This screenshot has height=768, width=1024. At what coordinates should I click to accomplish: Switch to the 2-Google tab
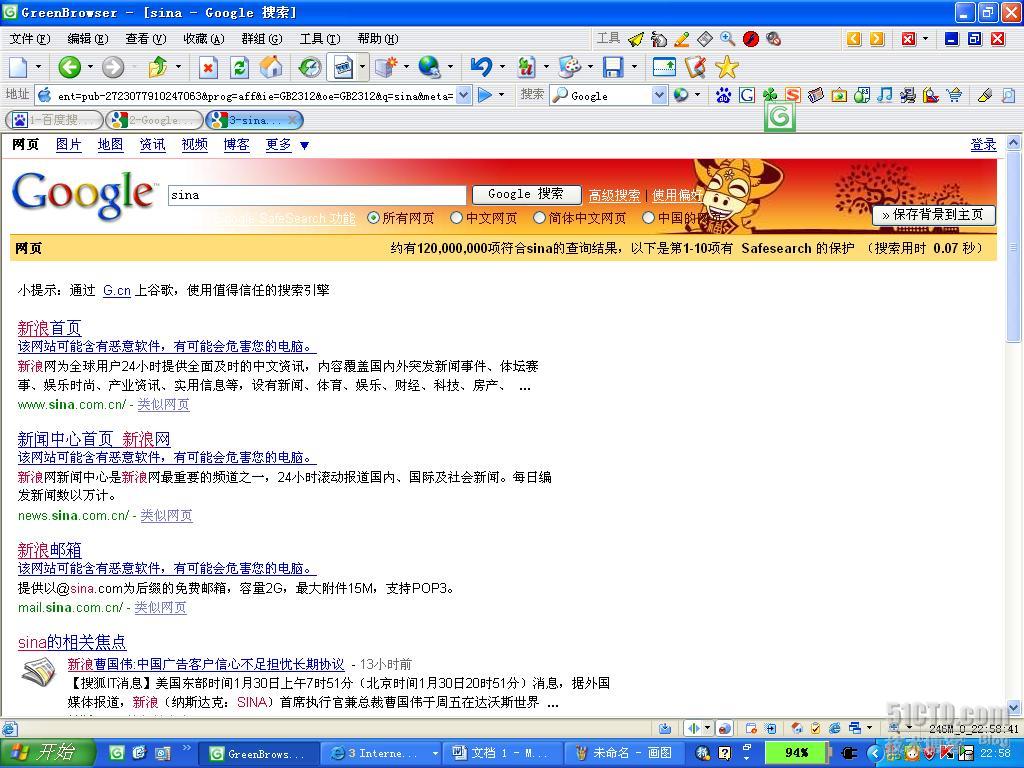coord(155,120)
